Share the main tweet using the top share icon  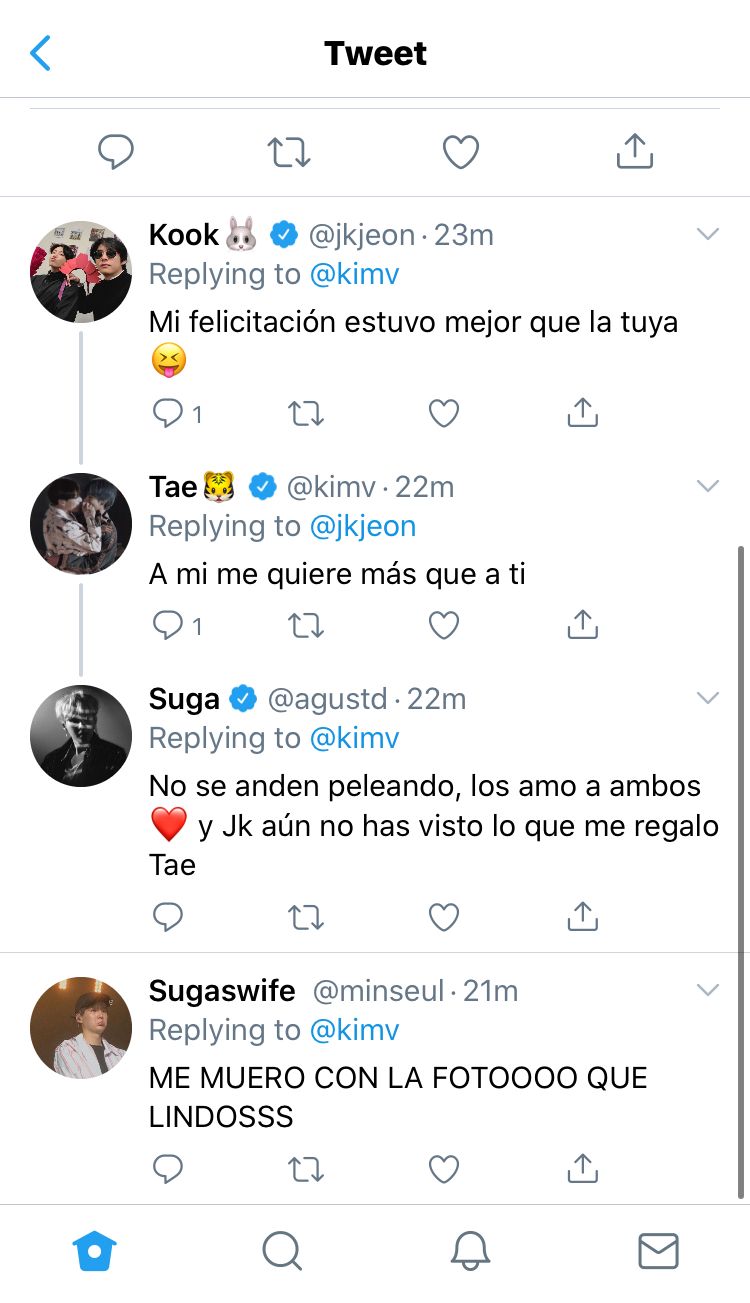(634, 152)
